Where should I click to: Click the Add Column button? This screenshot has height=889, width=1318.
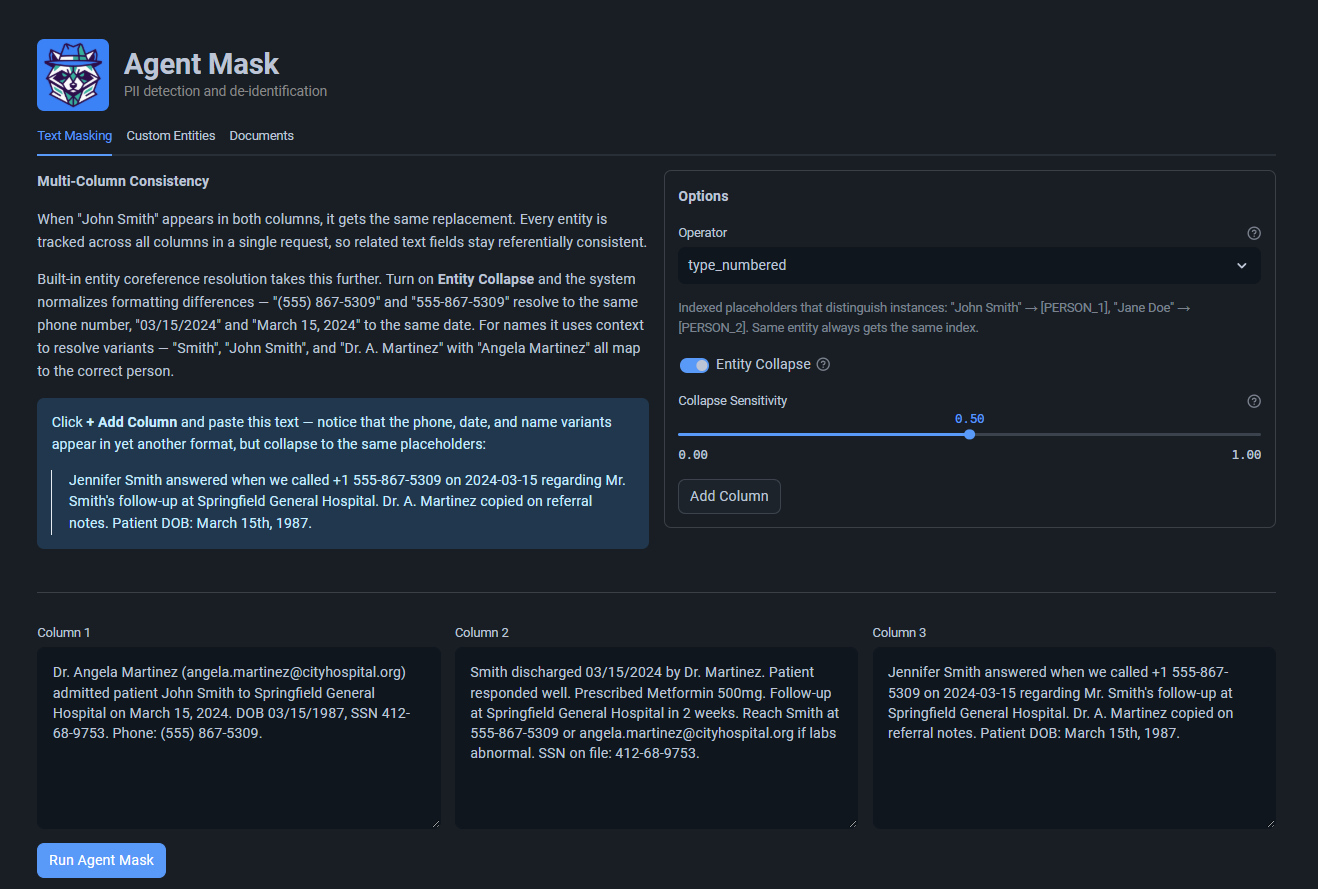729,496
